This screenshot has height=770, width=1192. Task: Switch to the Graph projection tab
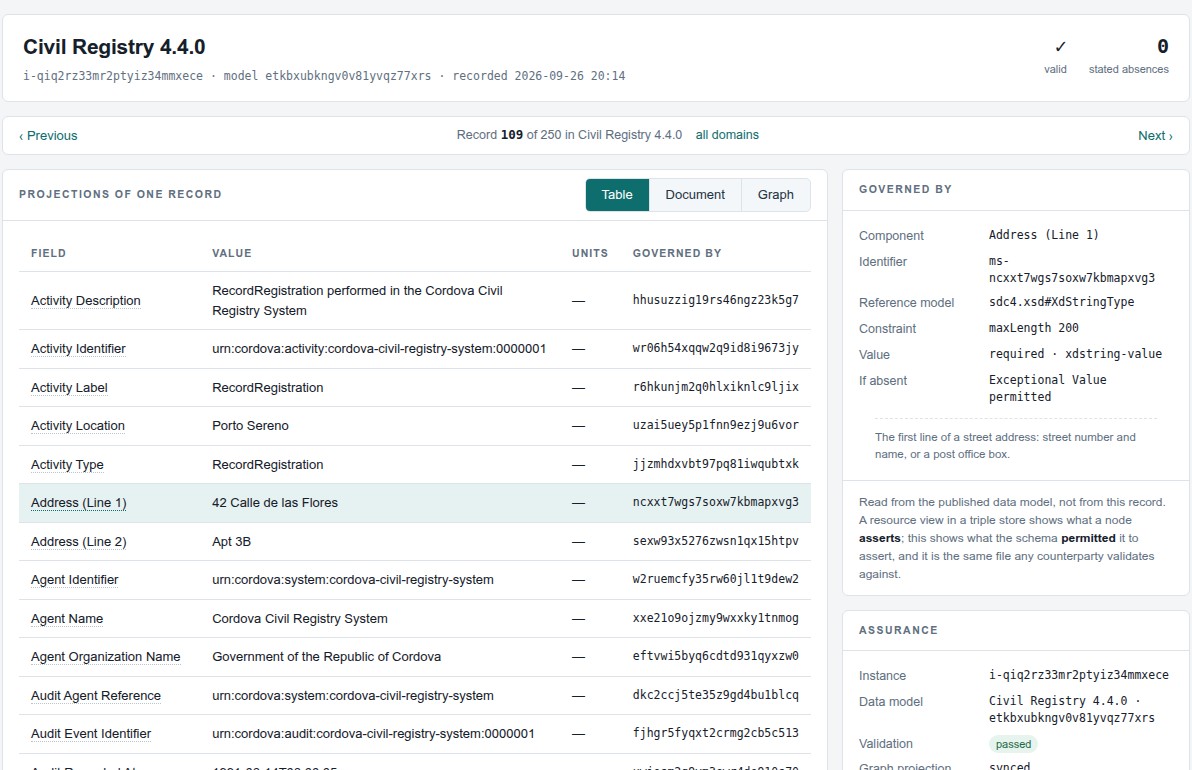[x=775, y=195]
